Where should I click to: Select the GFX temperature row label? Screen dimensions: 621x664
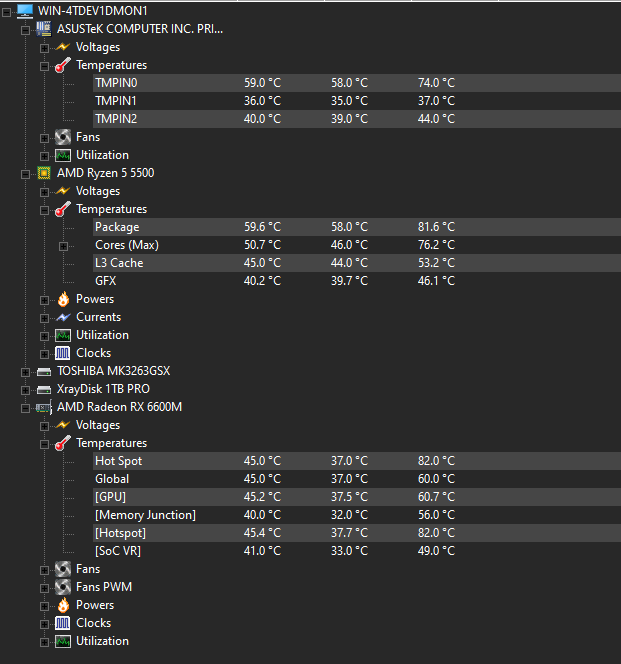click(x=105, y=281)
